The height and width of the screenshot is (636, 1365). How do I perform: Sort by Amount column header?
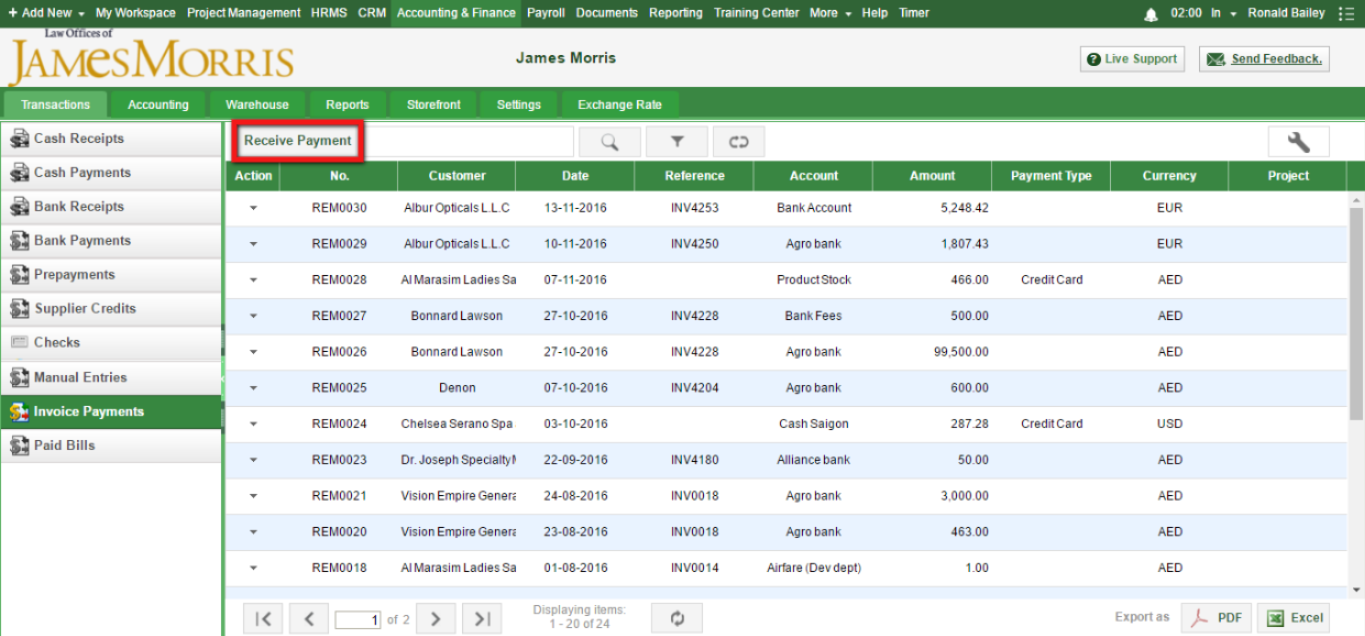pos(932,176)
